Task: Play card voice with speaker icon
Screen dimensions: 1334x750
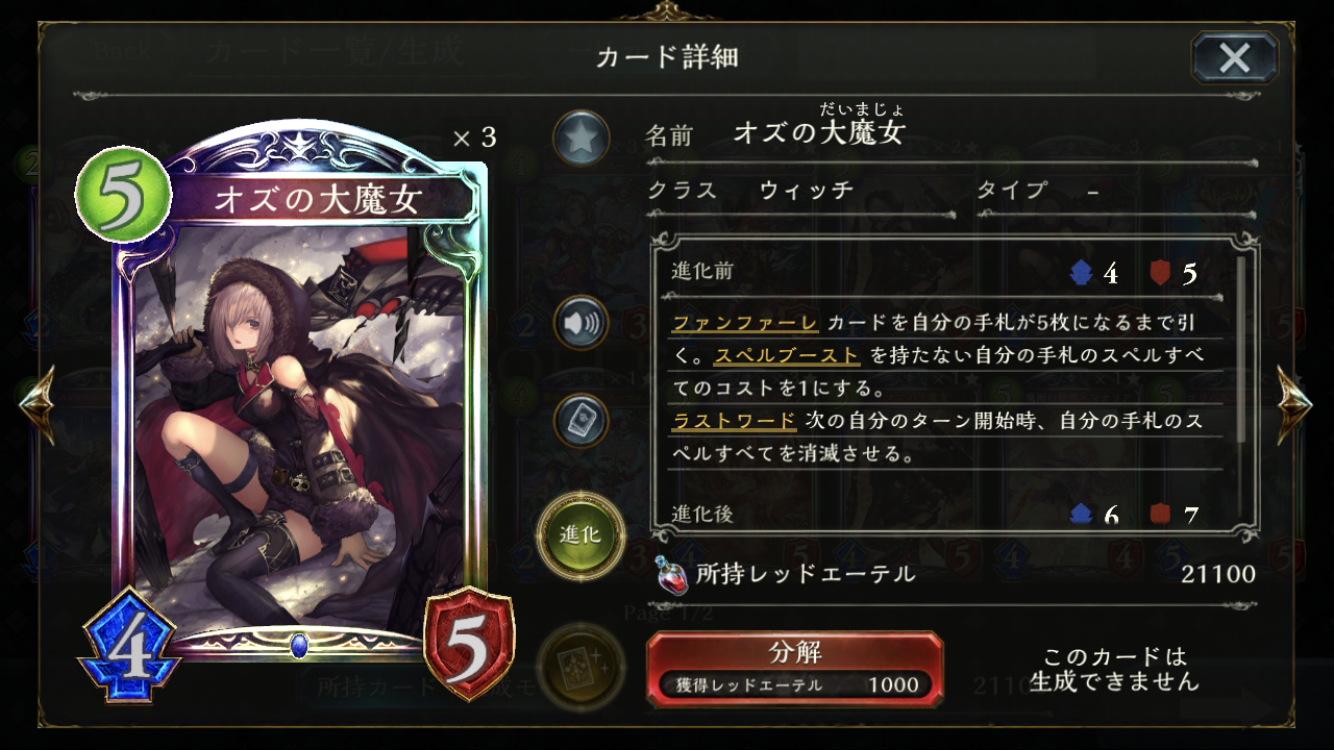Action: click(x=581, y=323)
